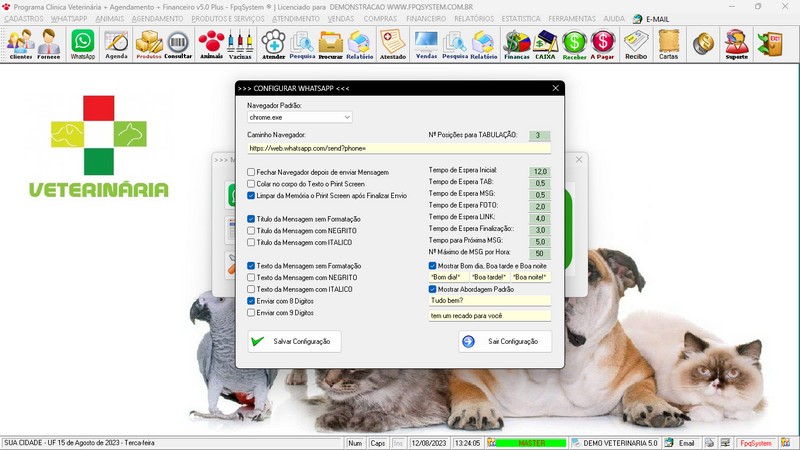
Task: Click FpqSystem in the status bar
Action: (x=756, y=443)
